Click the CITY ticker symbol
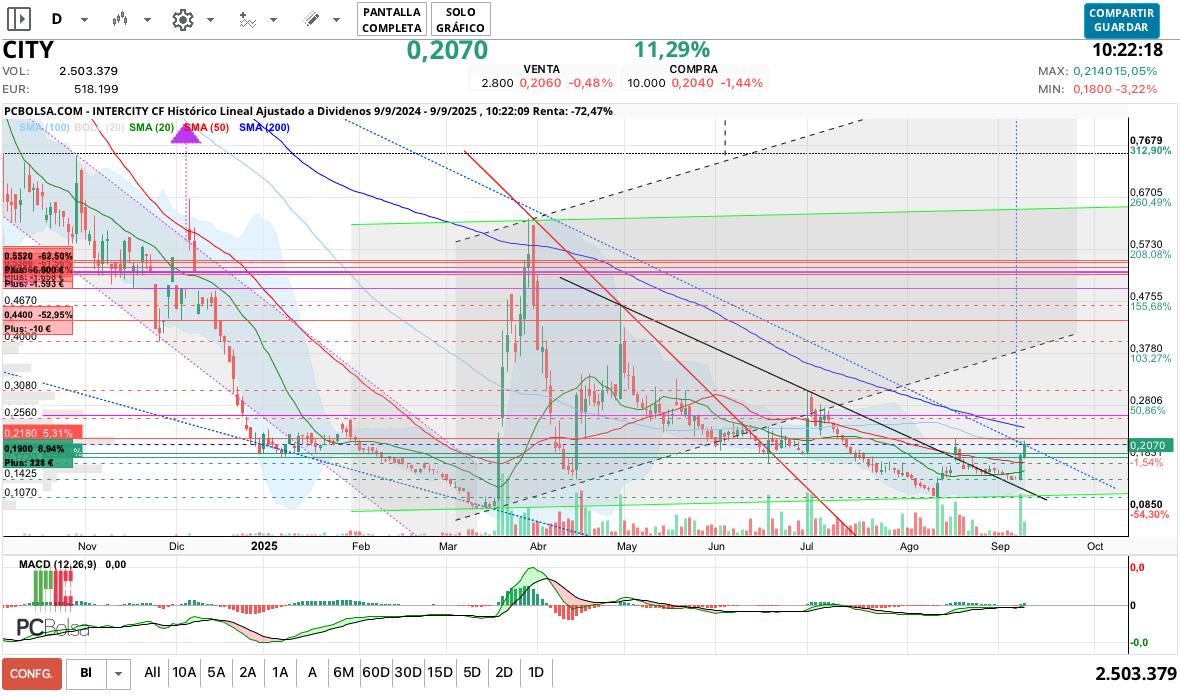This screenshot has width=1180, height=696. coord(29,50)
